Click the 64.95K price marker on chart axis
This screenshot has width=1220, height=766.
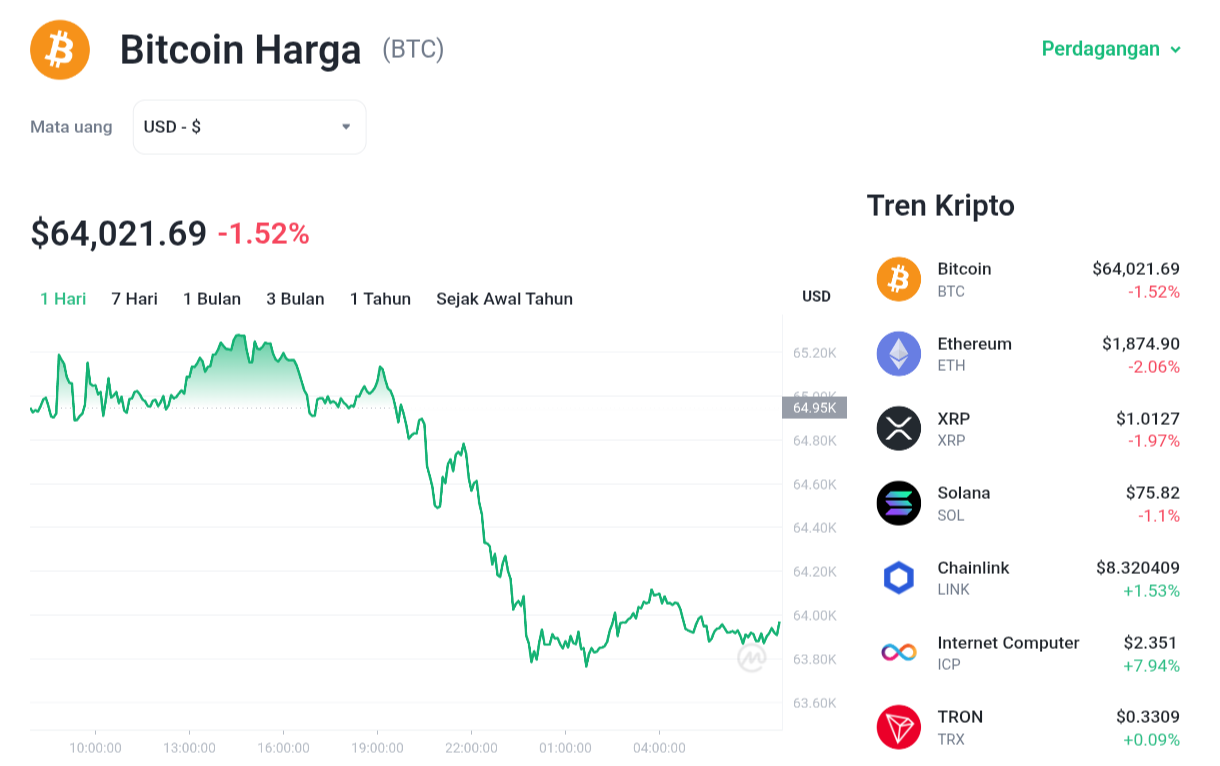coord(814,408)
